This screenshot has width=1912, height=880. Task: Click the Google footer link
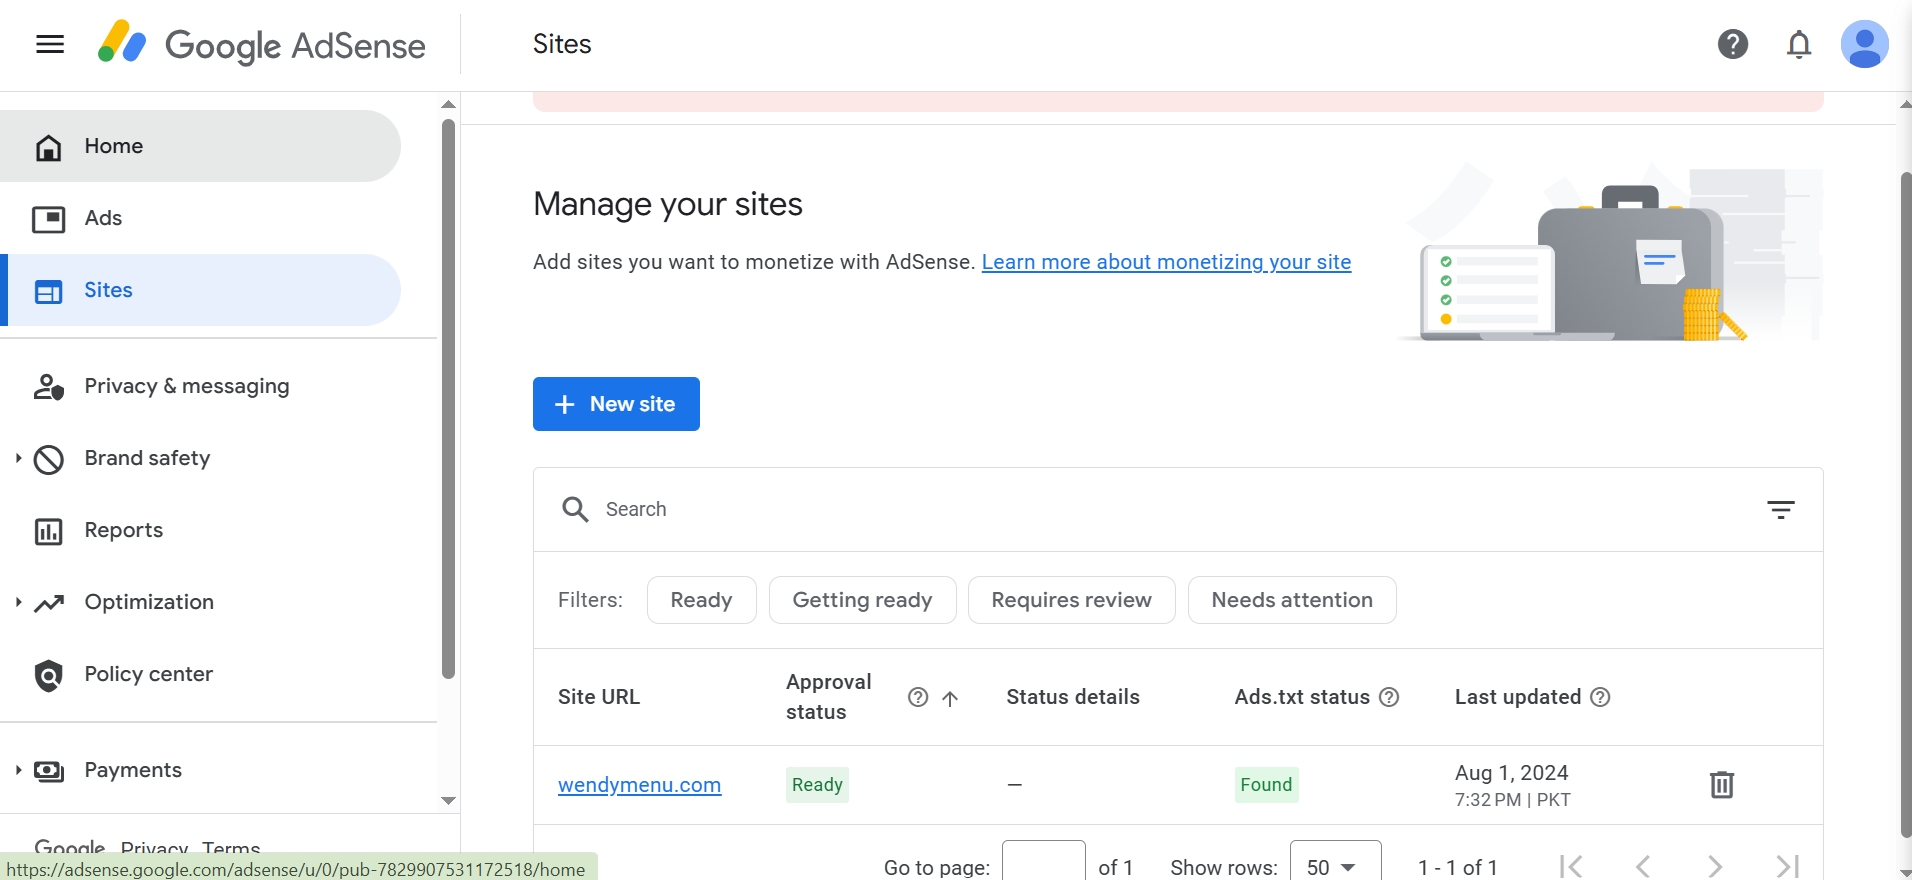click(x=70, y=848)
